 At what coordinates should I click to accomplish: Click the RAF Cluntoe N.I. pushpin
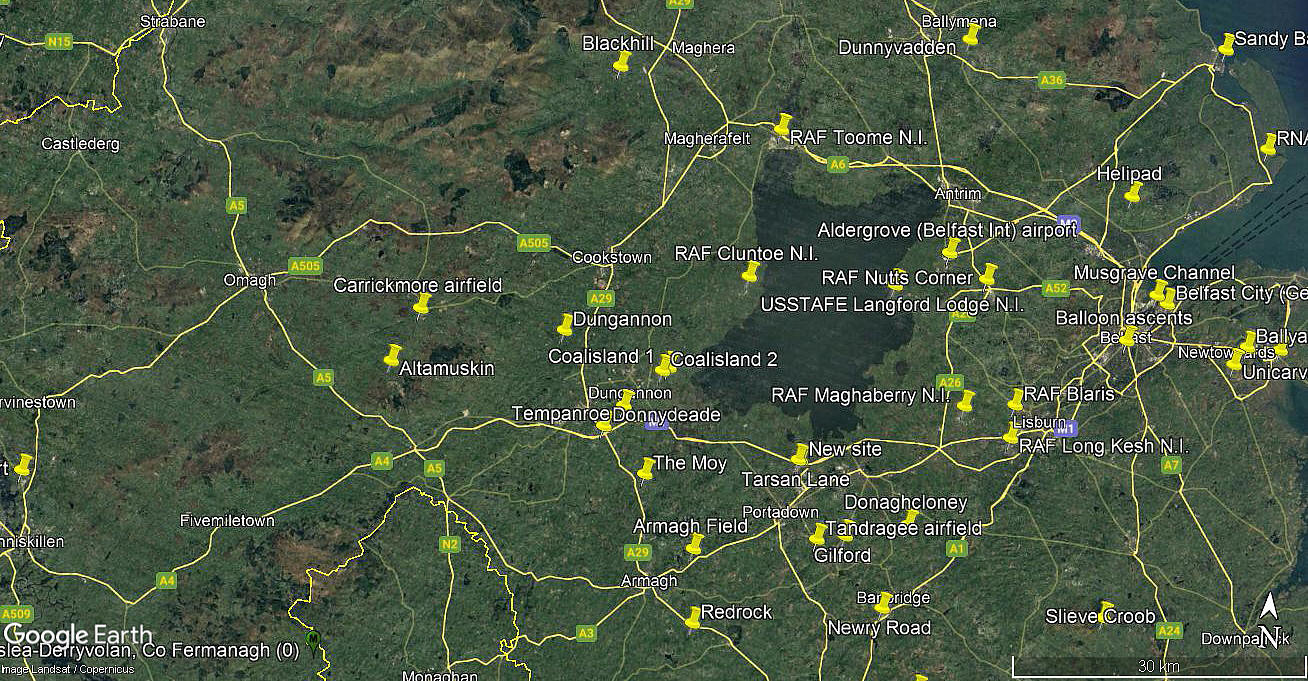(x=751, y=272)
